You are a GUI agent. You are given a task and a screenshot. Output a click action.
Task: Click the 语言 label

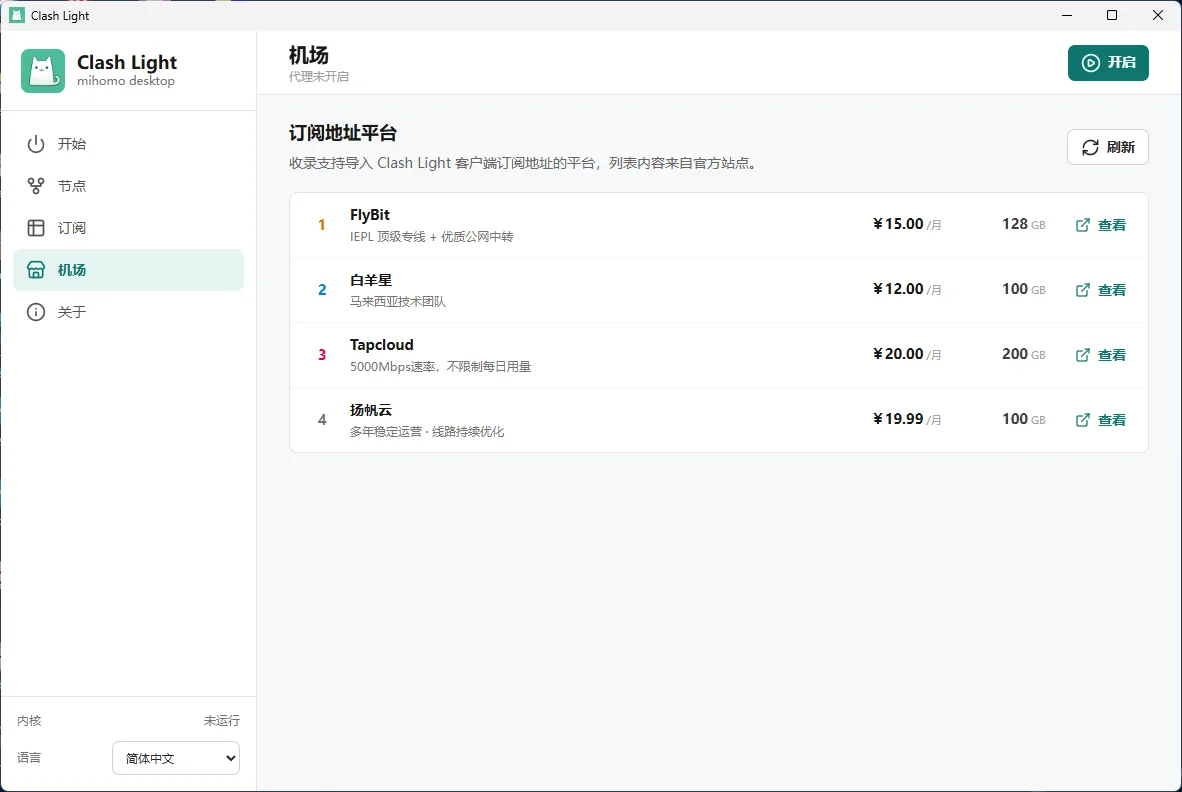tap(29, 757)
